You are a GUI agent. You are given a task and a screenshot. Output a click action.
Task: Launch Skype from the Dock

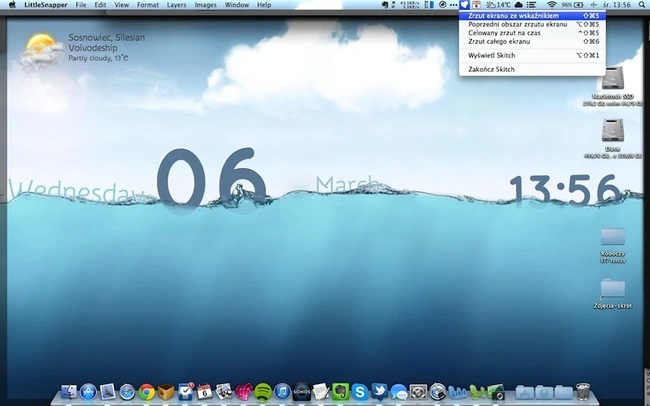[360, 392]
